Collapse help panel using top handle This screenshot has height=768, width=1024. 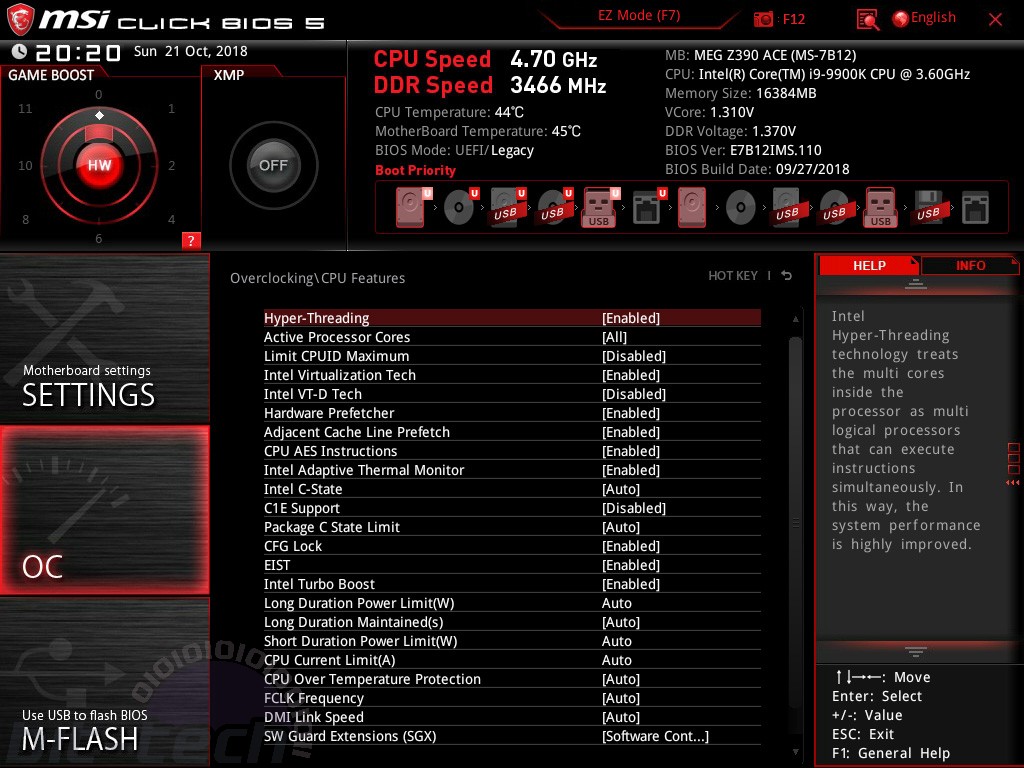916,283
